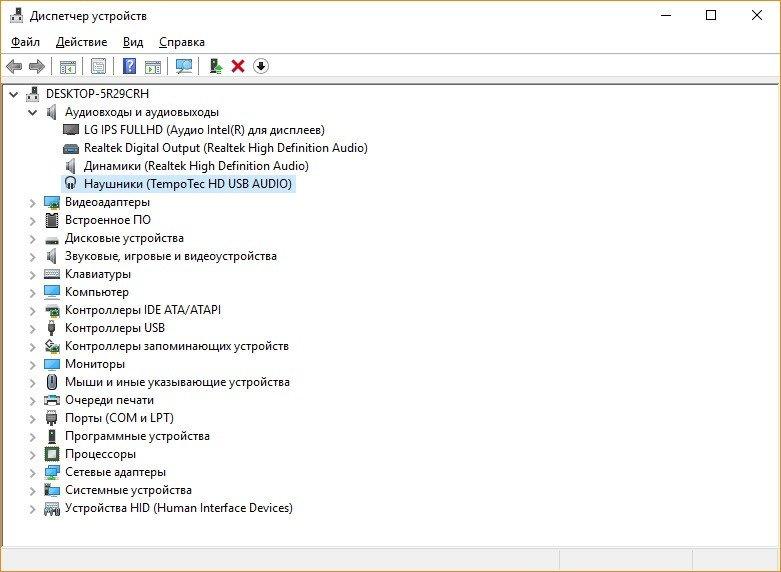Click the Update driver toolbar icon
The height and width of the screenshot is (572, 781).
pyautogui.click(x=215, y=66)
